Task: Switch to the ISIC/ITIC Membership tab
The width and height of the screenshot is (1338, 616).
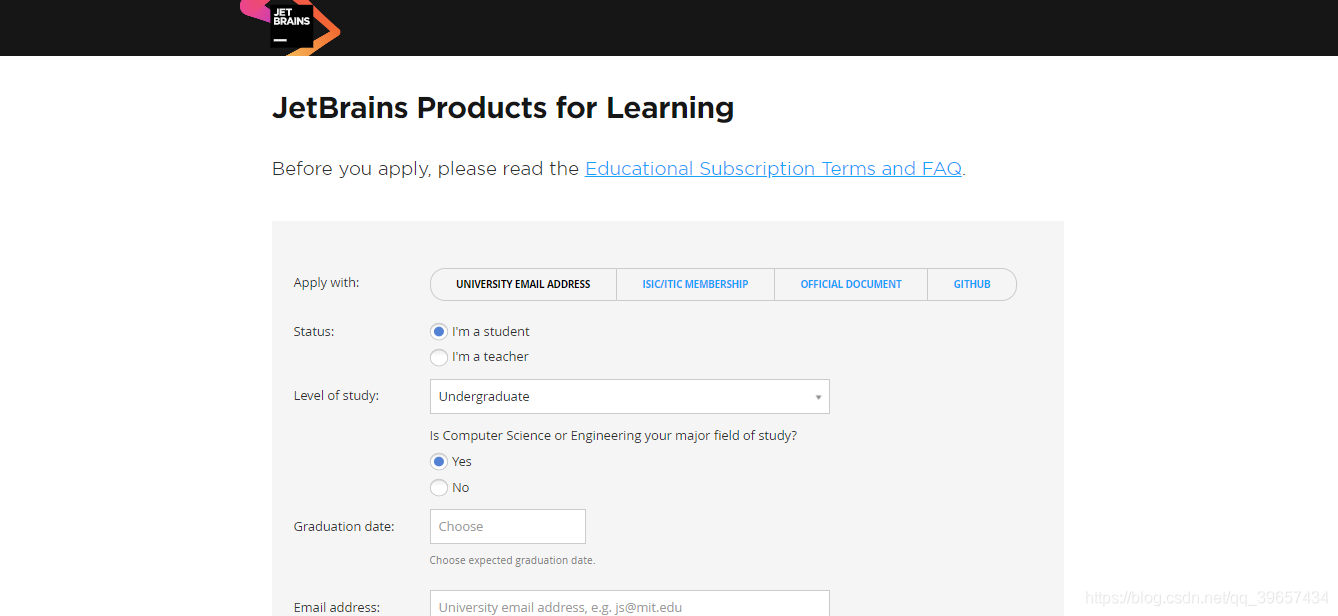Action: pyautogui.click(x=695, y=284)
